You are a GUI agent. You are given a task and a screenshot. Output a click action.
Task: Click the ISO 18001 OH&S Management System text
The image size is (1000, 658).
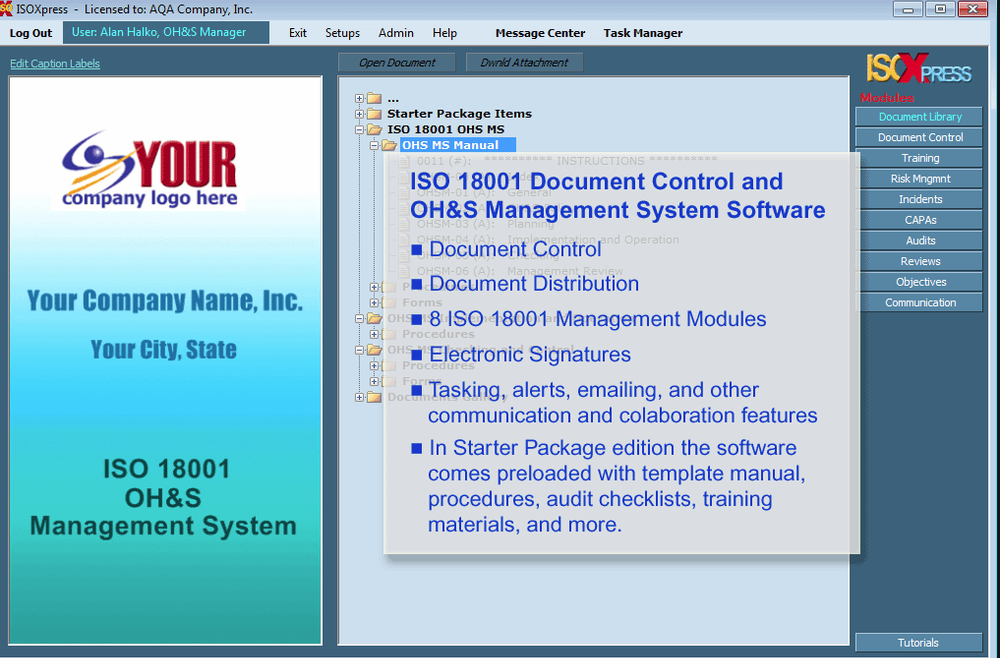point(163,497)
